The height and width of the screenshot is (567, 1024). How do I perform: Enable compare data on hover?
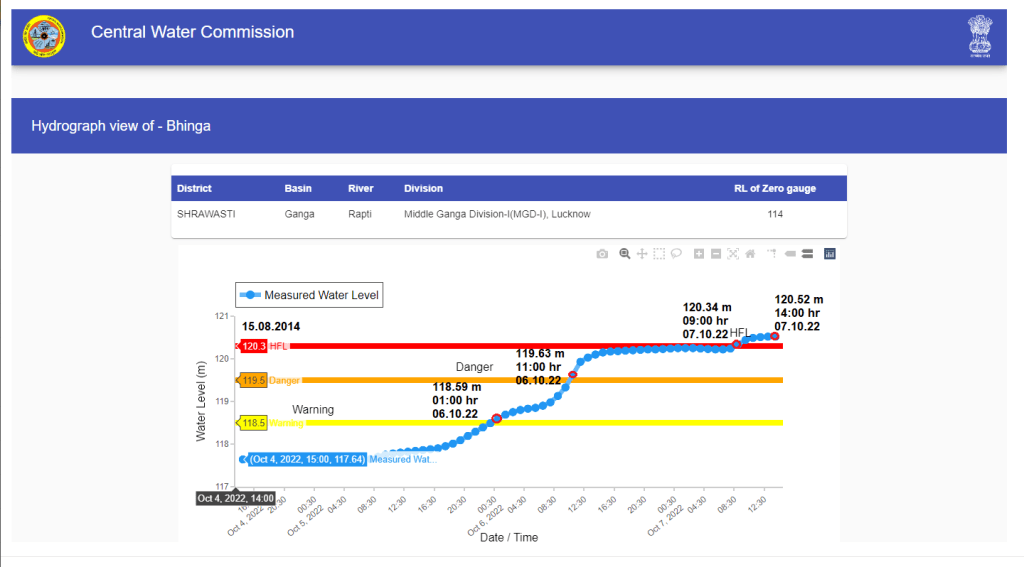point(806,254)
